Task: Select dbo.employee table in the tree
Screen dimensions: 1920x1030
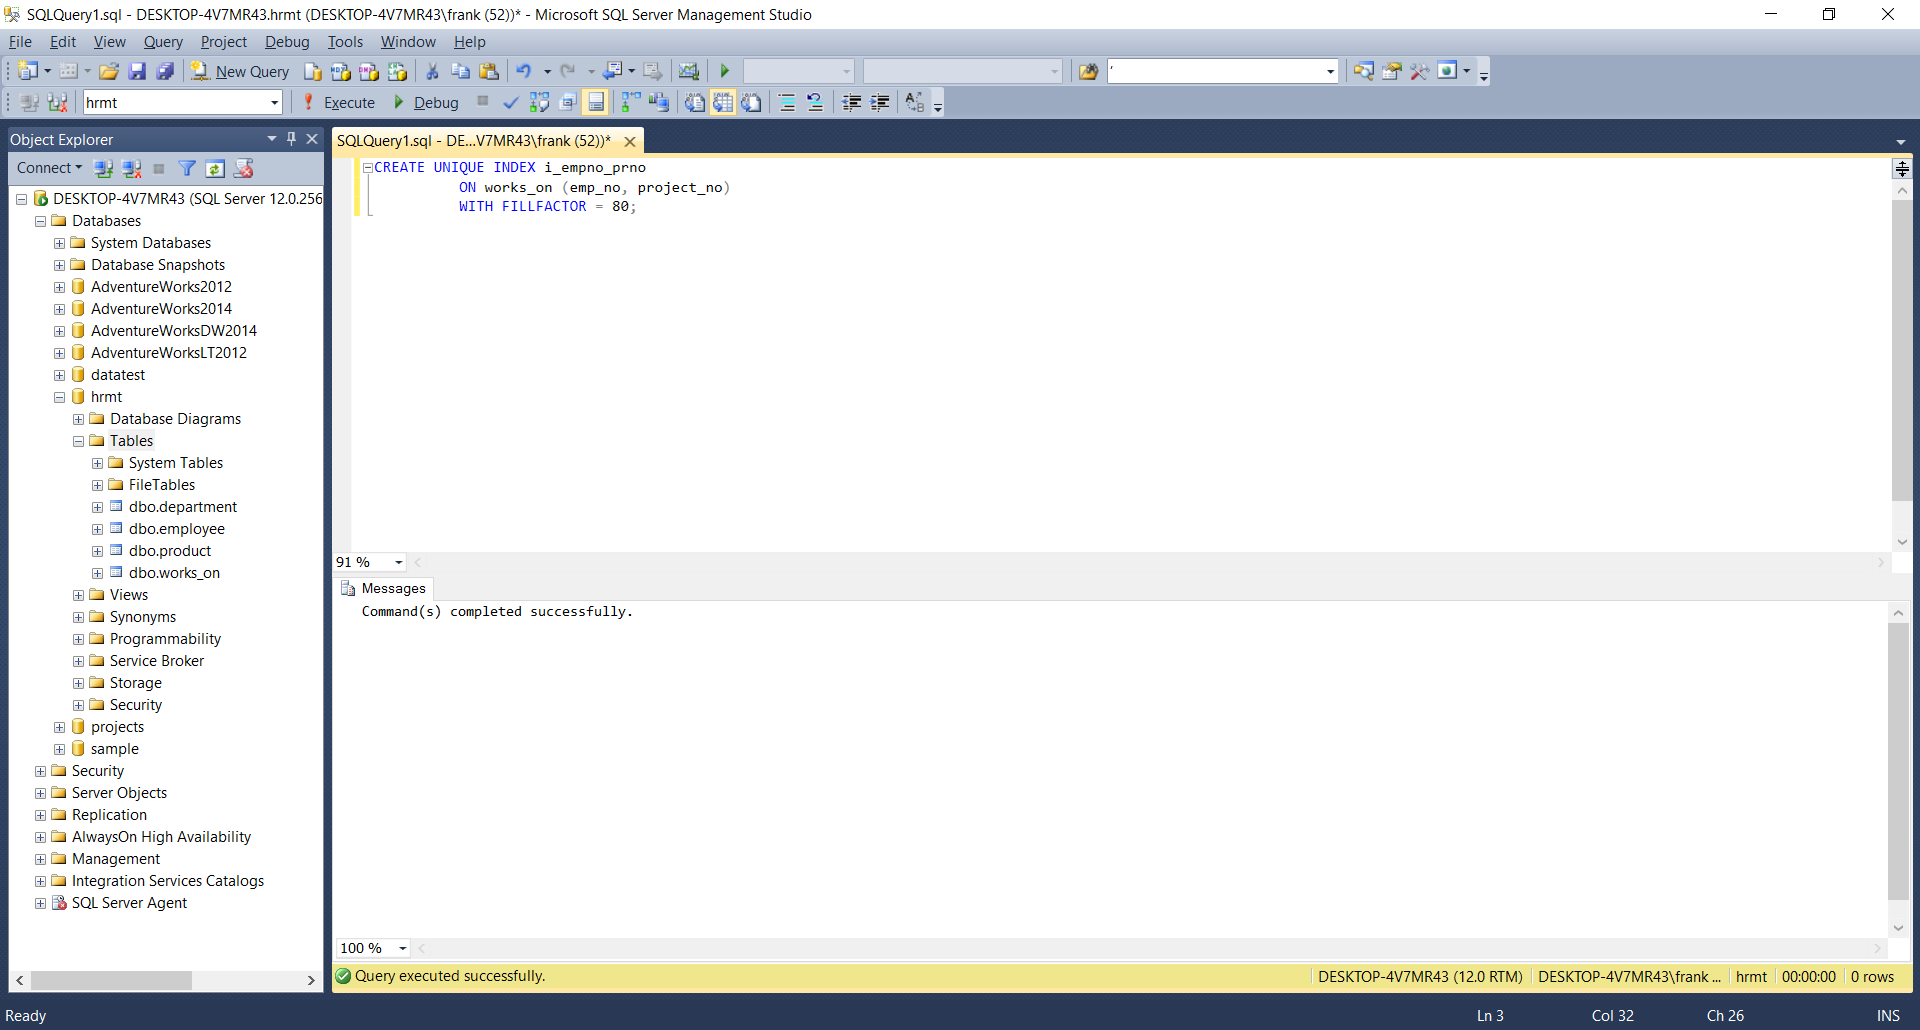Action: click(176, 529)
